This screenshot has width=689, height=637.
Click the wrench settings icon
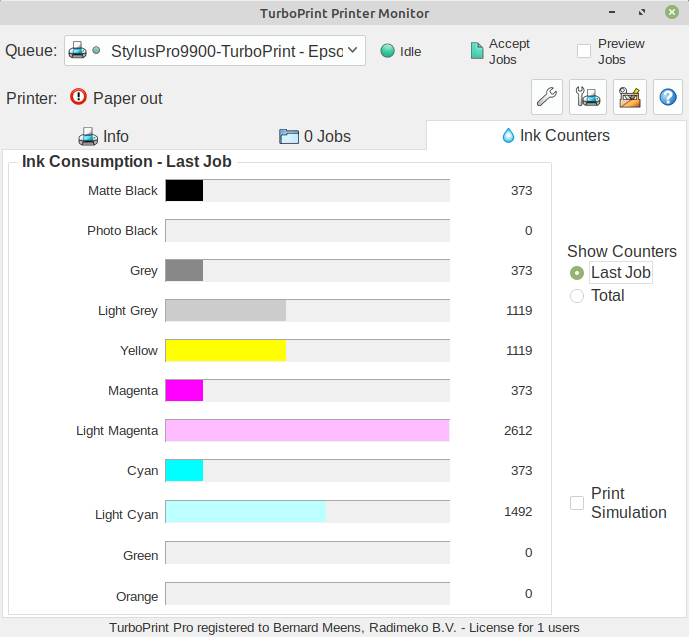point(546,97)
